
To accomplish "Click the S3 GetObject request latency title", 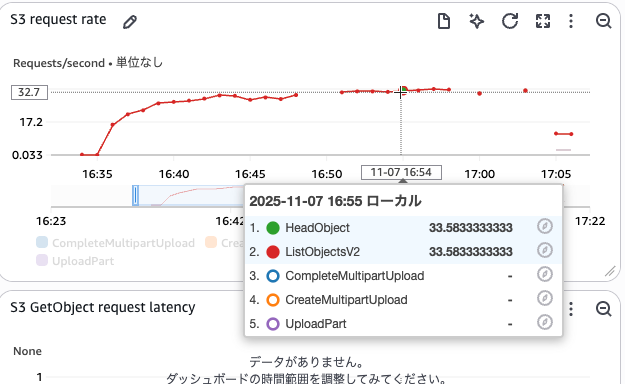I will click(x=103, y=307).
